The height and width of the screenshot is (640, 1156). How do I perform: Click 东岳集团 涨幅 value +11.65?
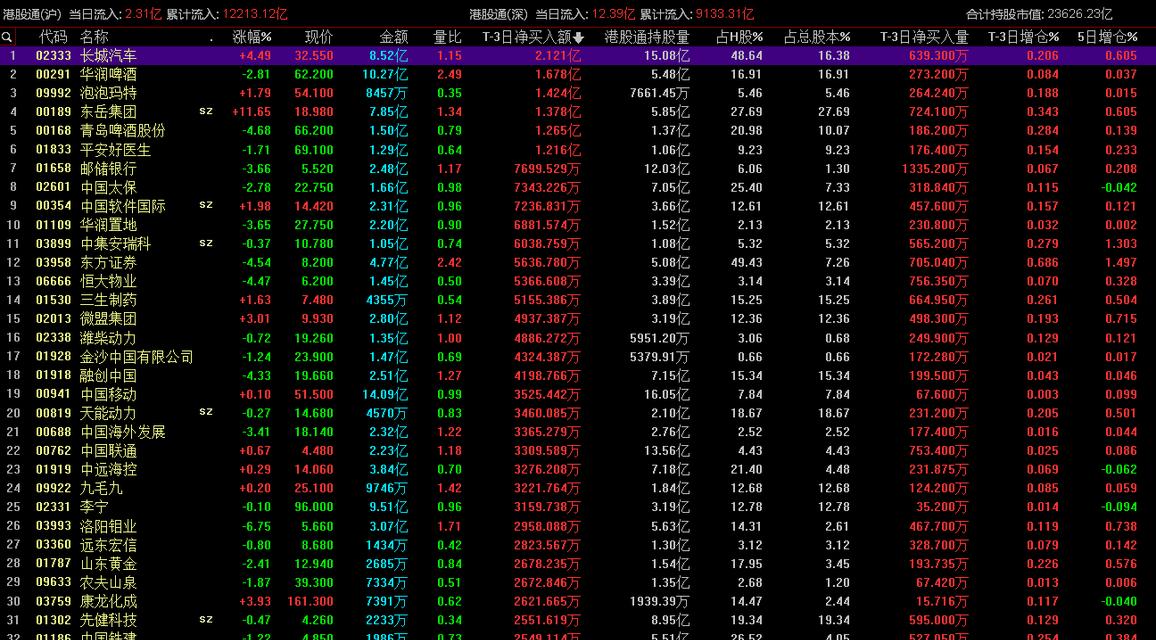click(251, 112)
